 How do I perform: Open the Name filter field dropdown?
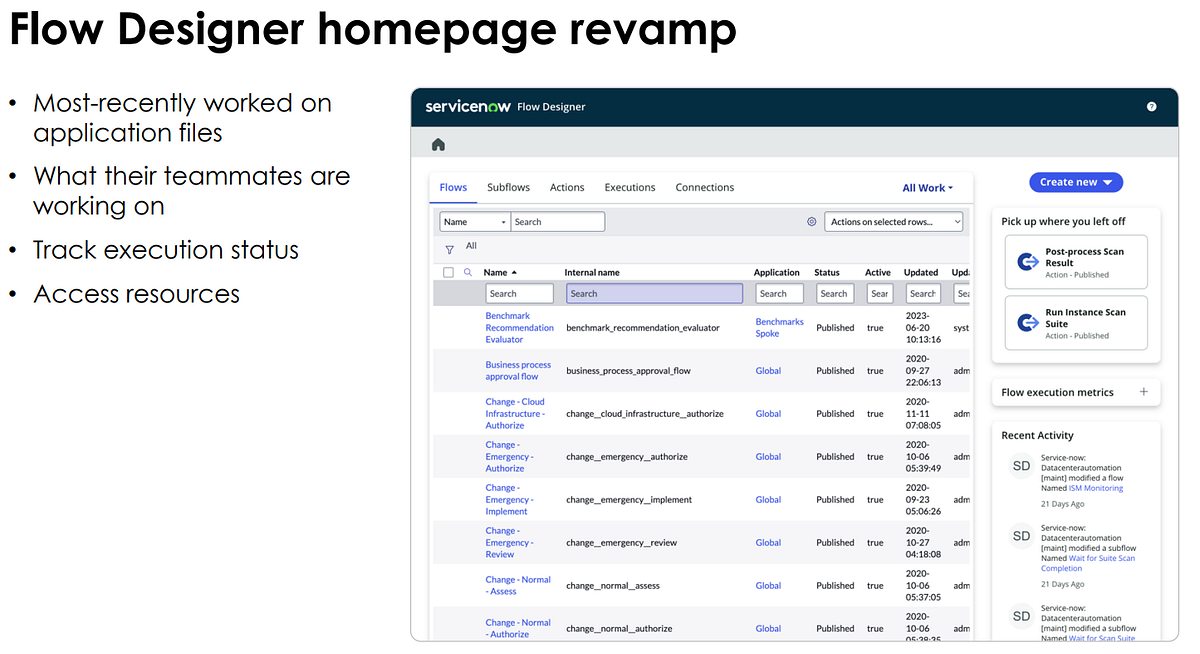click(474, 221)
